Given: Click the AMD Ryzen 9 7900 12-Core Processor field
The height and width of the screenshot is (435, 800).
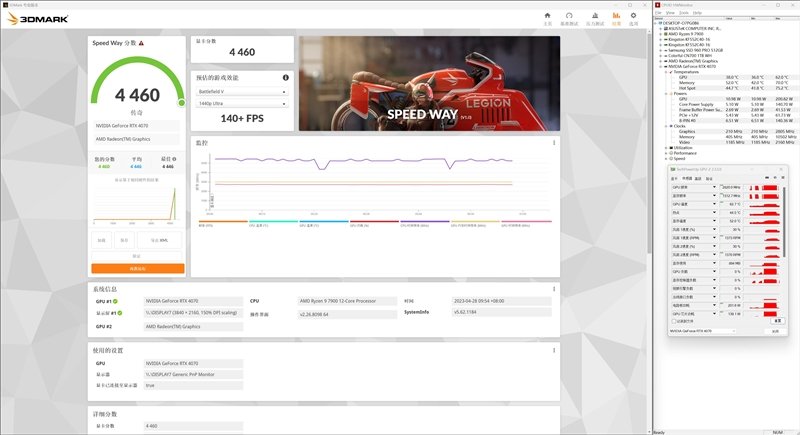Looking at the screenshot, I should pos(347,301).
